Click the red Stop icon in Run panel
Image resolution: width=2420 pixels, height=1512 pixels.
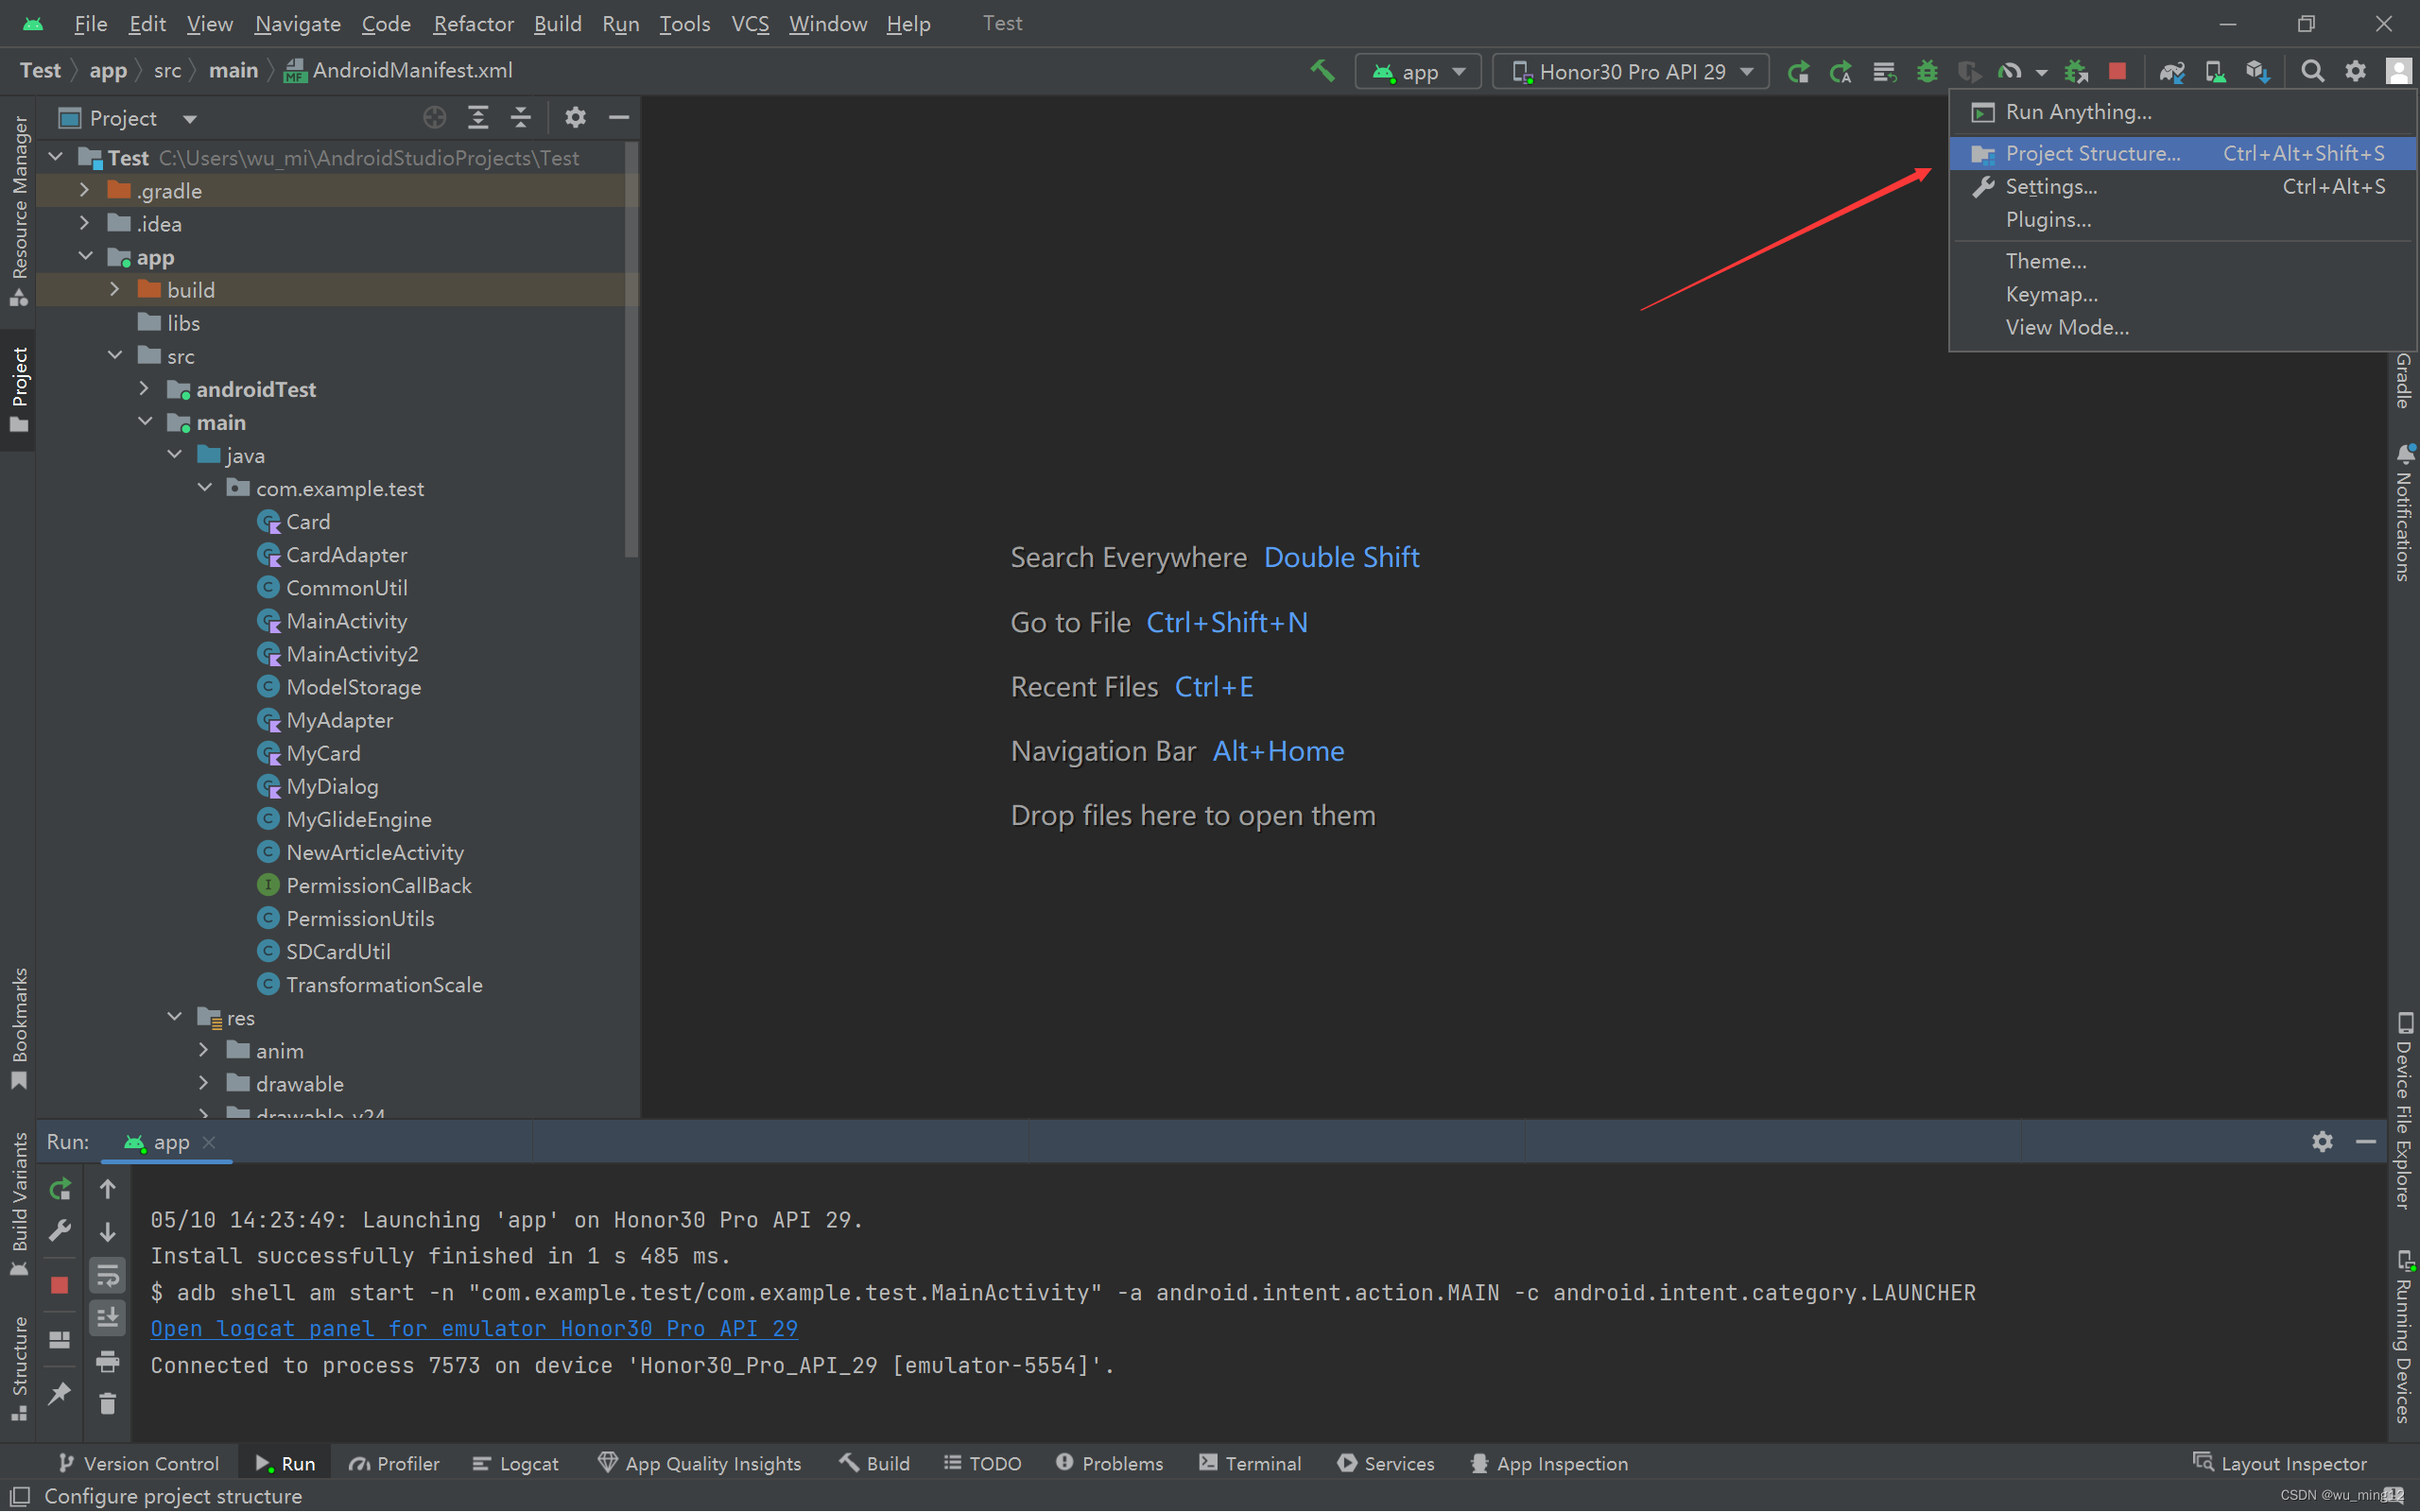tap(60, 1285)
